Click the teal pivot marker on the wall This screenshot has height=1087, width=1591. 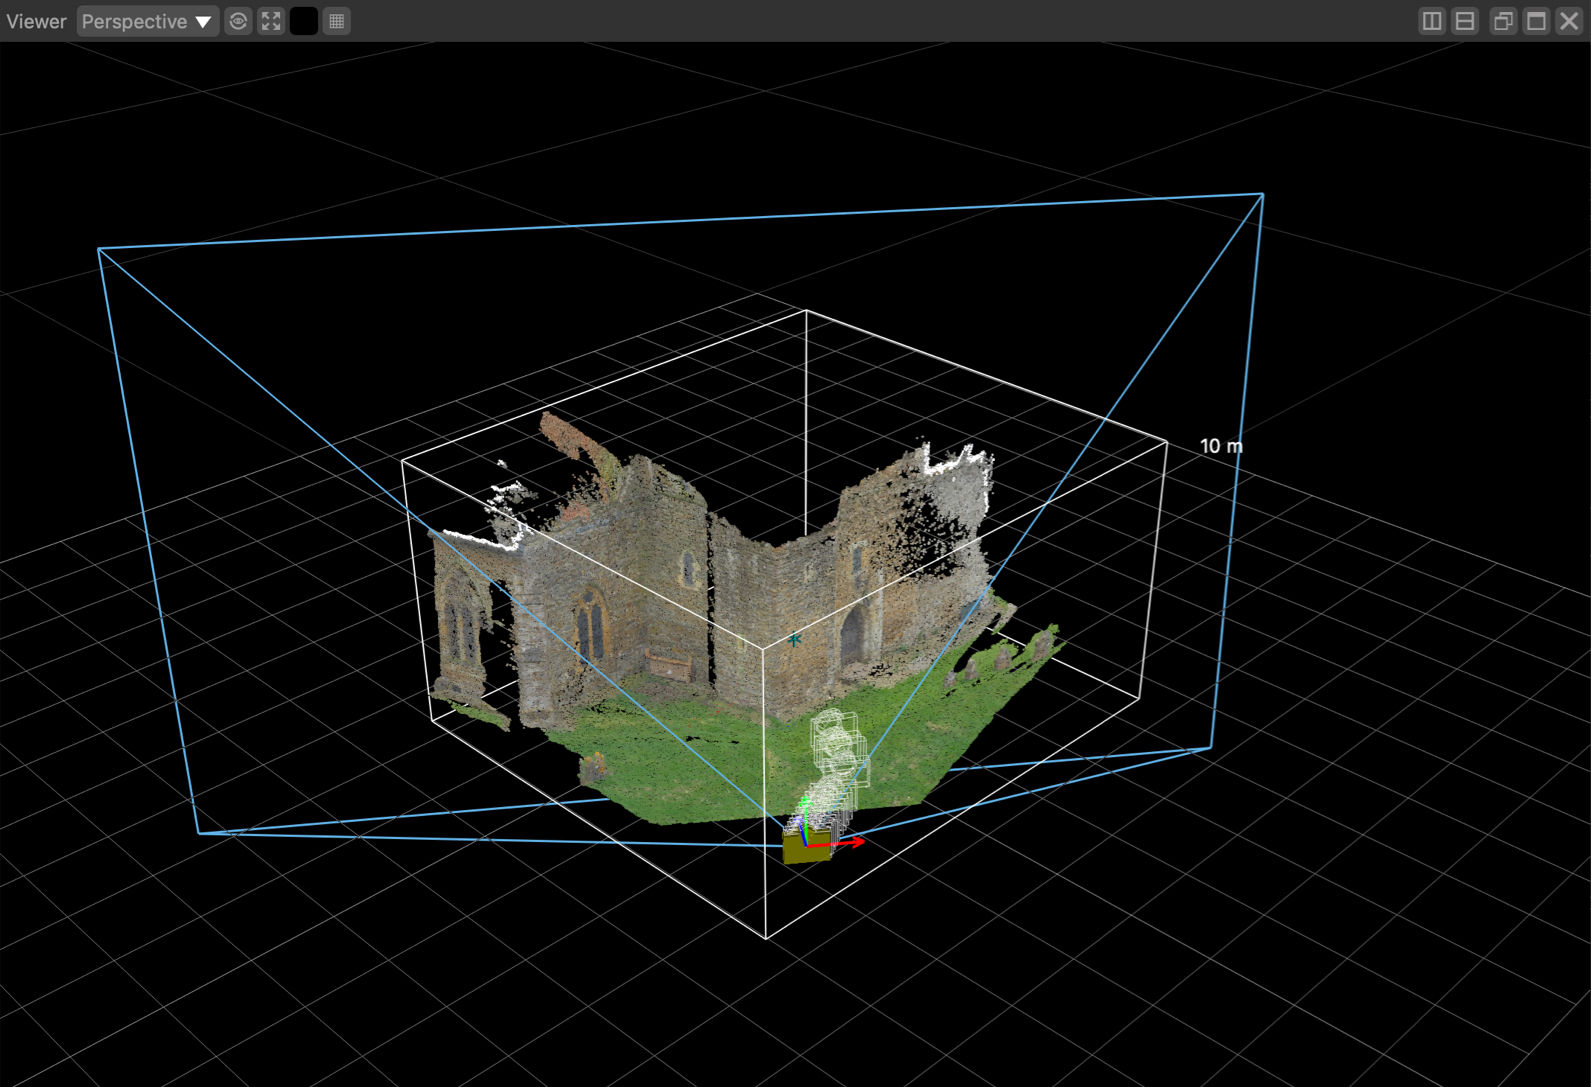point(794,638)
